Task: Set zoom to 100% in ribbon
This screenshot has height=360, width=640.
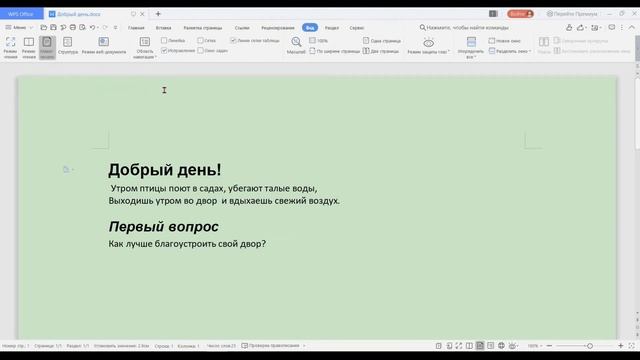Action: tap(319, 40)
